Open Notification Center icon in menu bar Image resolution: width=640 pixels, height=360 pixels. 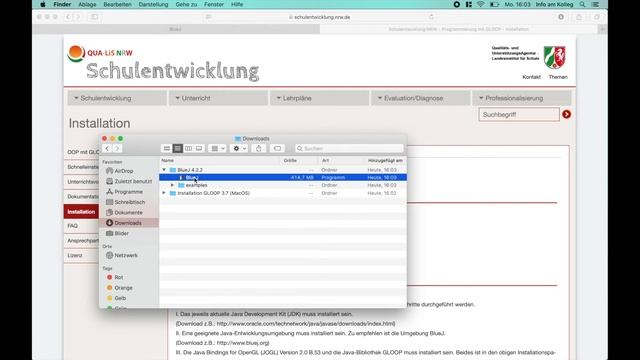point(596,4)
